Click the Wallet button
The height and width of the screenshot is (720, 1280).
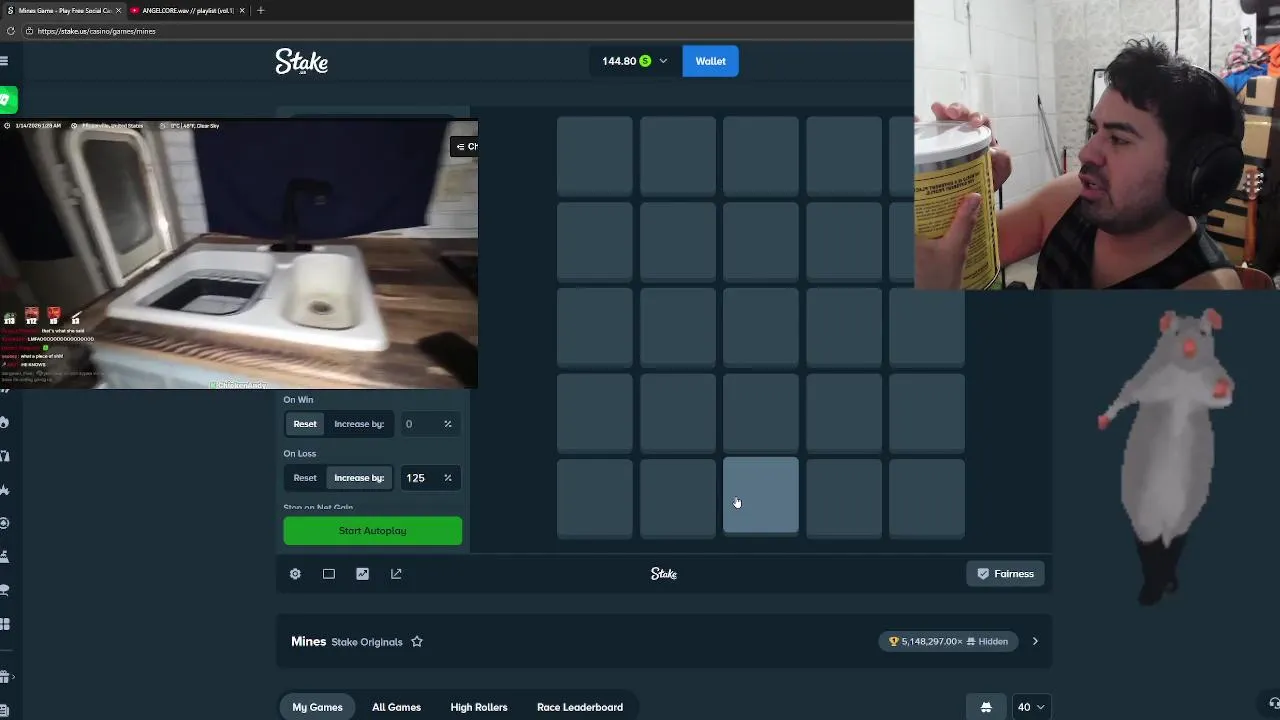[x=711, y=61]
